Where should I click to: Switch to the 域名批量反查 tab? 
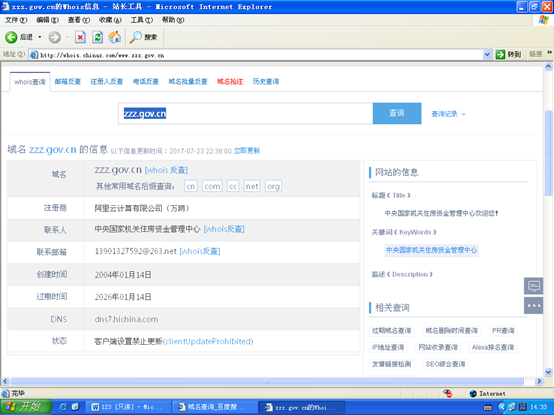click(x=188, y=82)
